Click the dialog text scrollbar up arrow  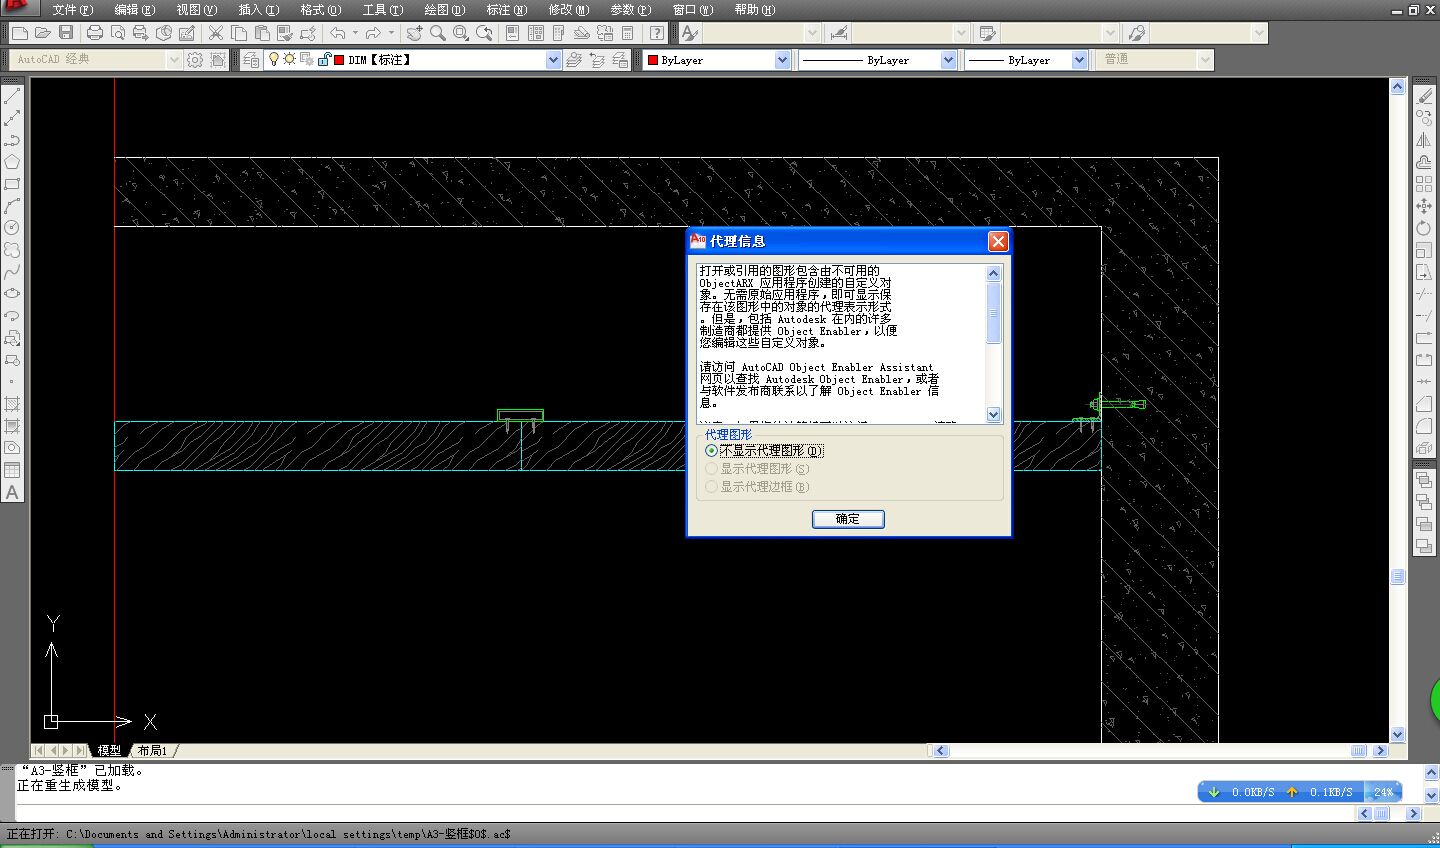pyautogui.click(x=993, y=273)
